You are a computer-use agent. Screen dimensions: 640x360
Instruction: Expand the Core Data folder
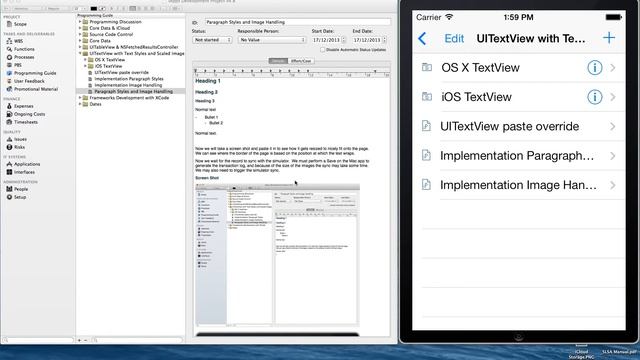tap(80, 41)
